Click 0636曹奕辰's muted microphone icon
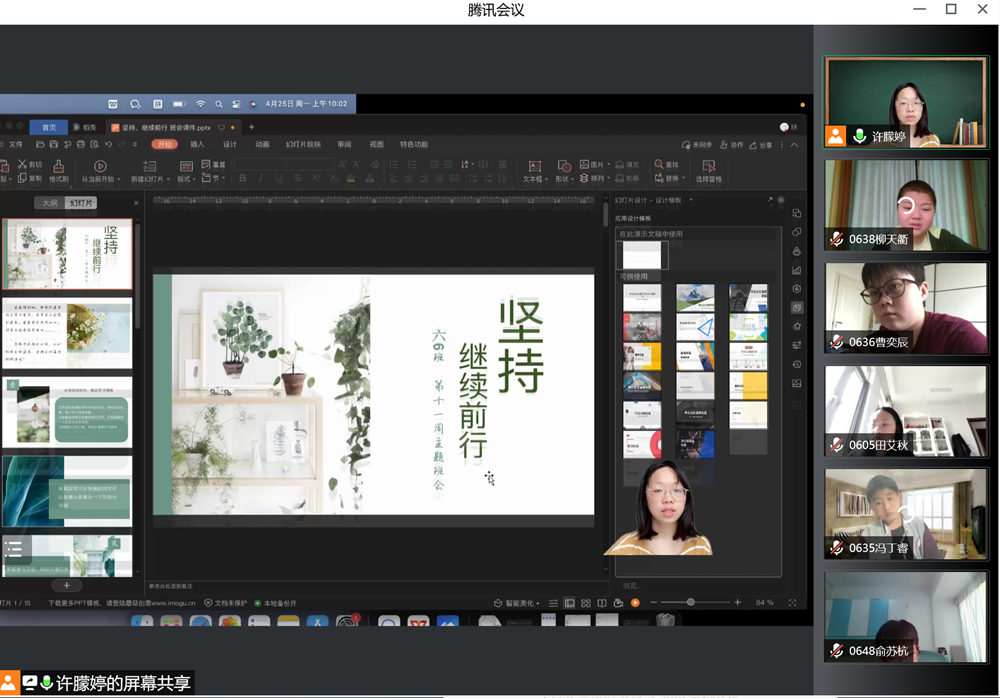Viewport: 1000px width, 698px height. 837,342
